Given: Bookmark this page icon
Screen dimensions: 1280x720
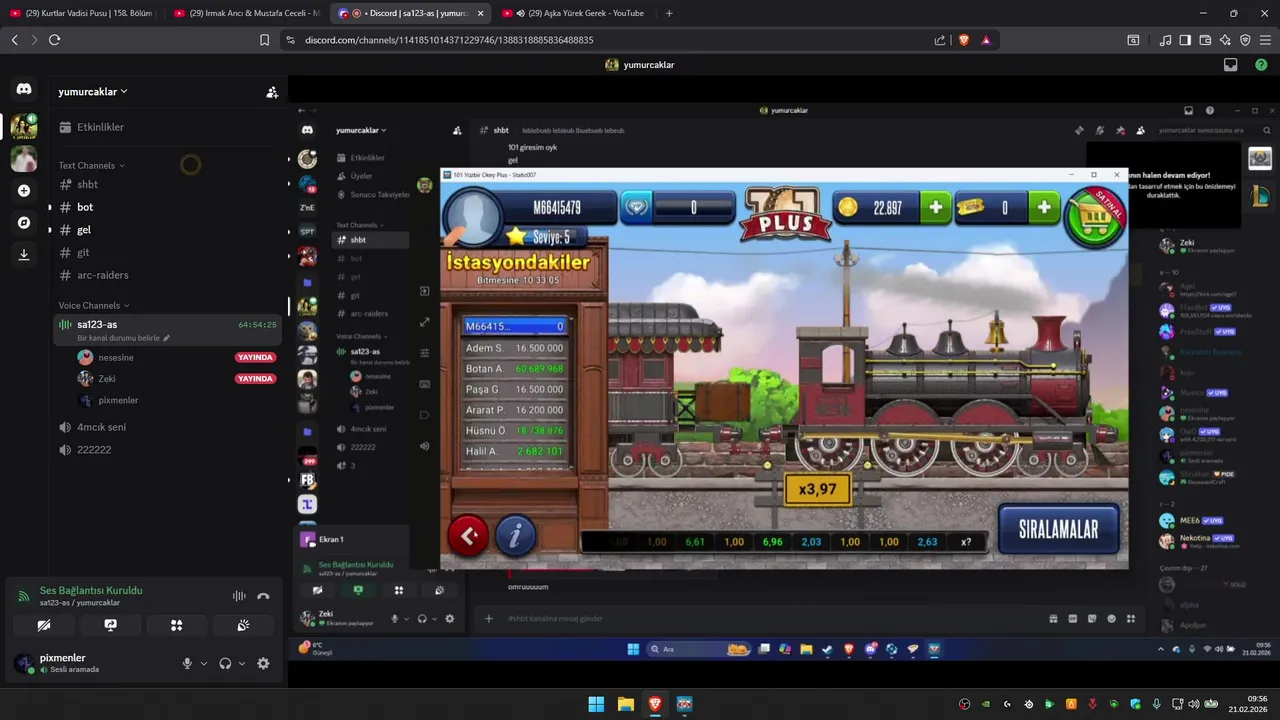Looking at the screenshot, I should coord(264,40).
